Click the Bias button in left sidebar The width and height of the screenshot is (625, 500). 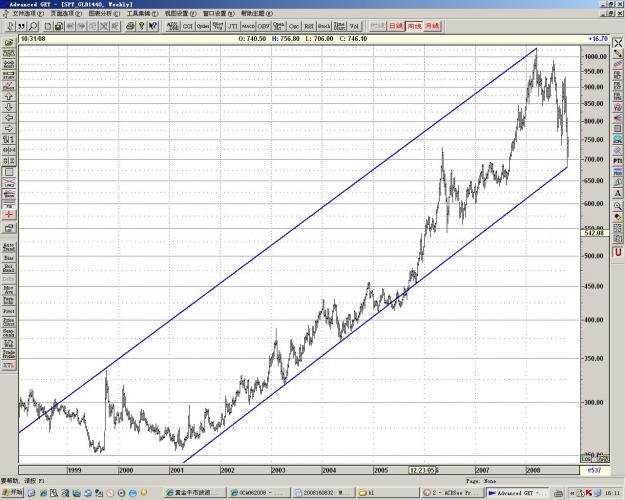coord(9,258)
